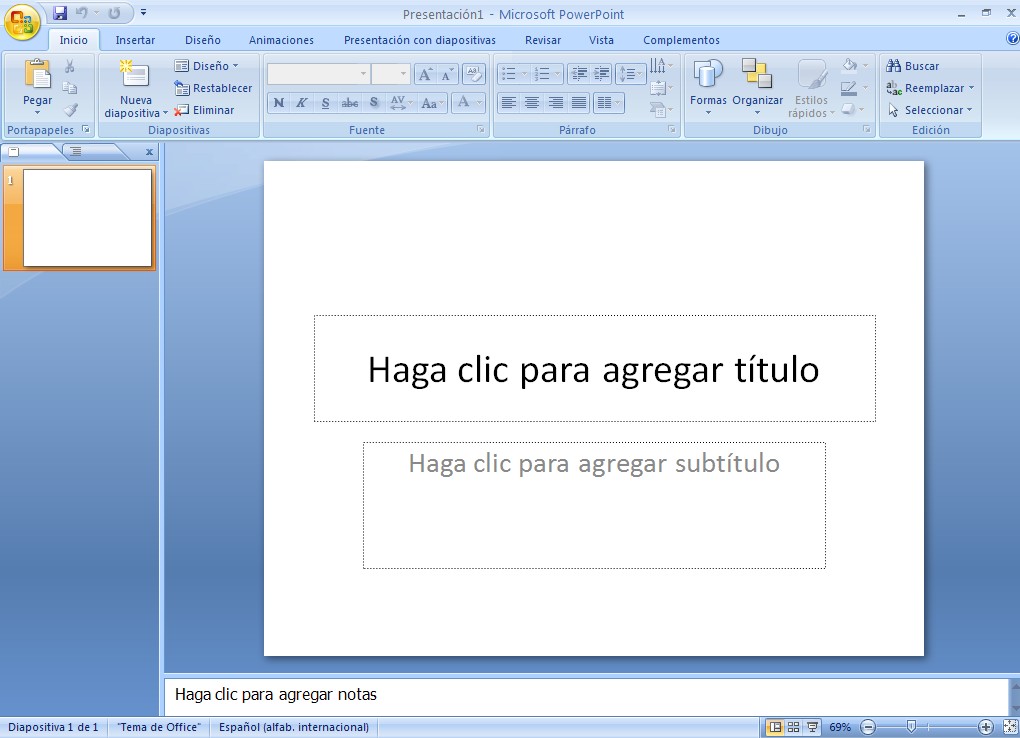Image resolution: width=1020 pixels, height=738 pixels.
Task: Open the Diseño ribbon tab
Action: [x=202, y=40]
